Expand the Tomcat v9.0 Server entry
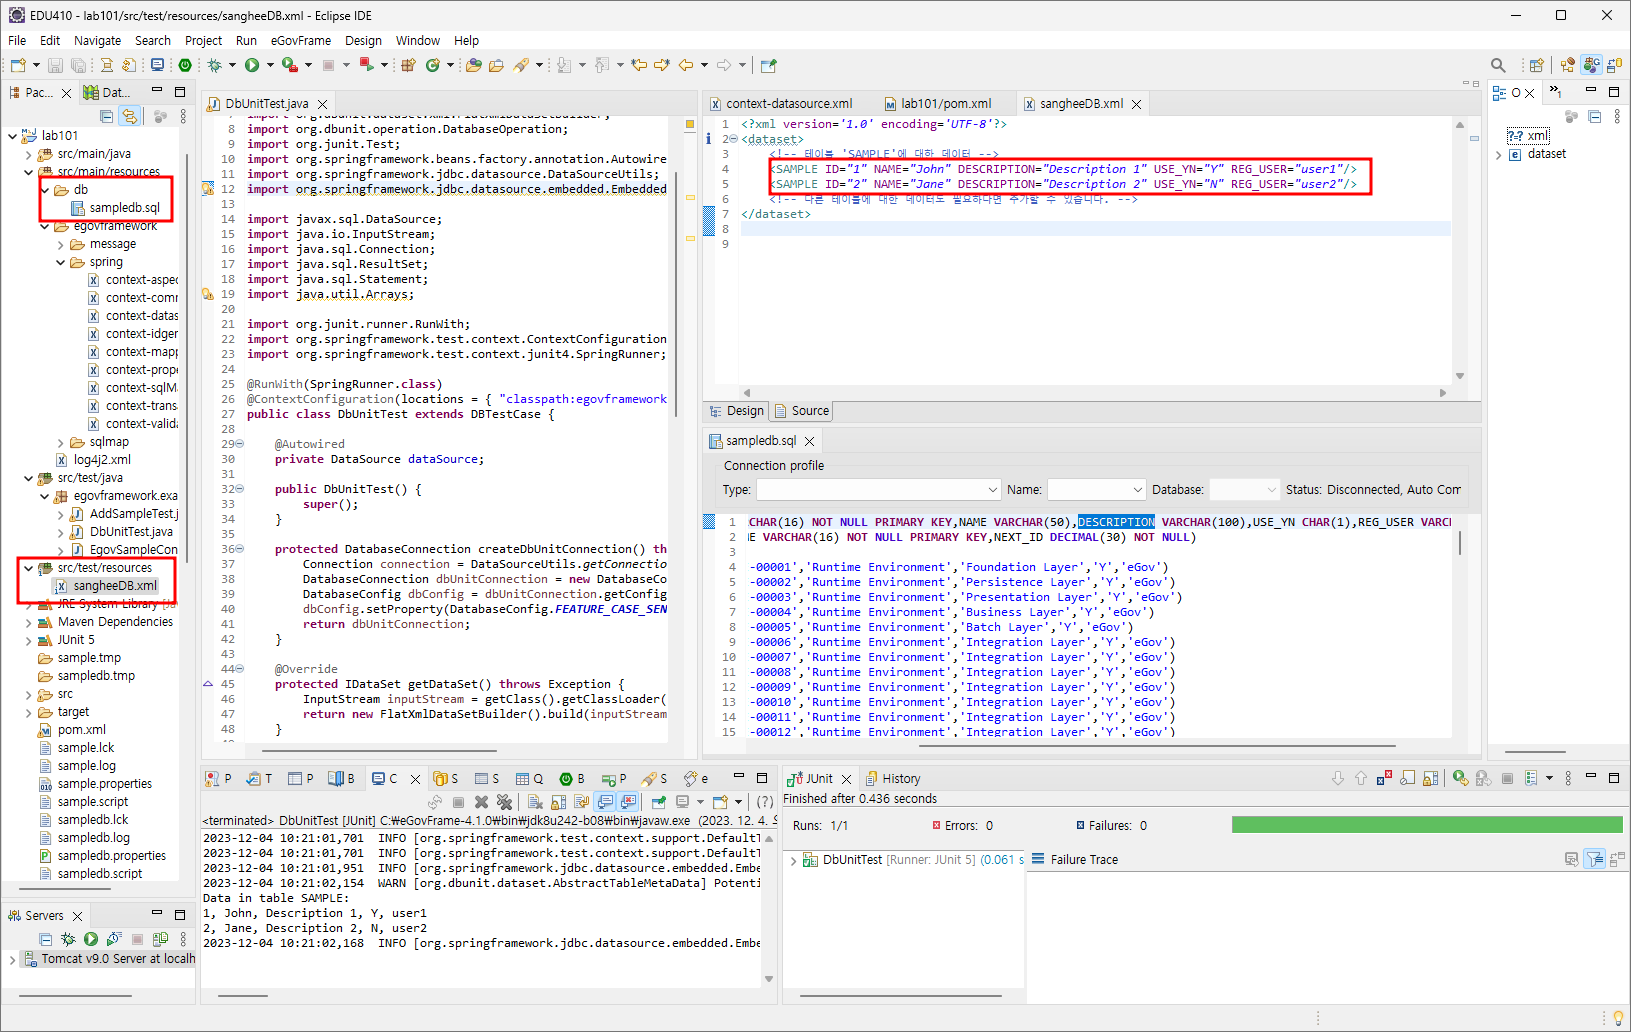This screenshot has width=1631, height=1032. pos(12,959)
